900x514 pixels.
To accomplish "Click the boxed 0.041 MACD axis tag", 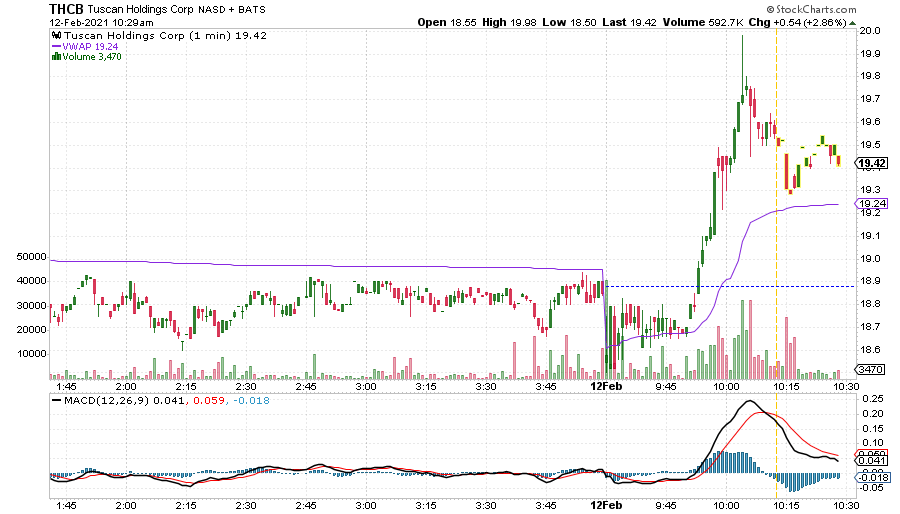I will [x=872, y=460].
